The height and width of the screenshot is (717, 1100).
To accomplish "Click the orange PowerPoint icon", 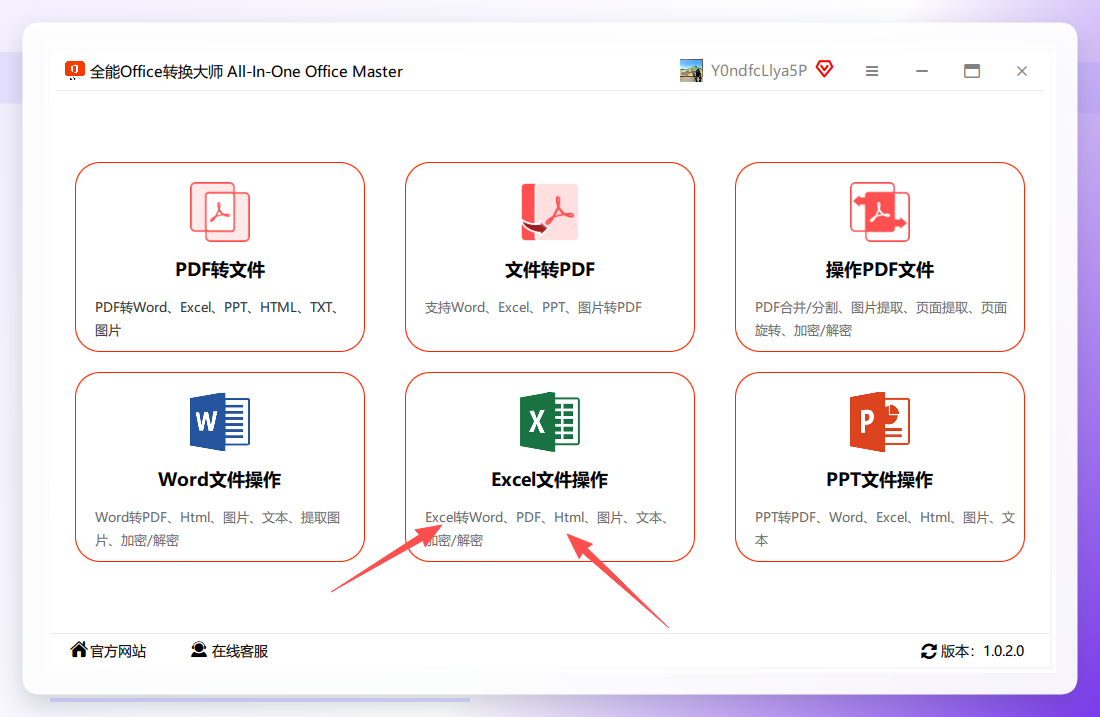I will click(880, 422).
